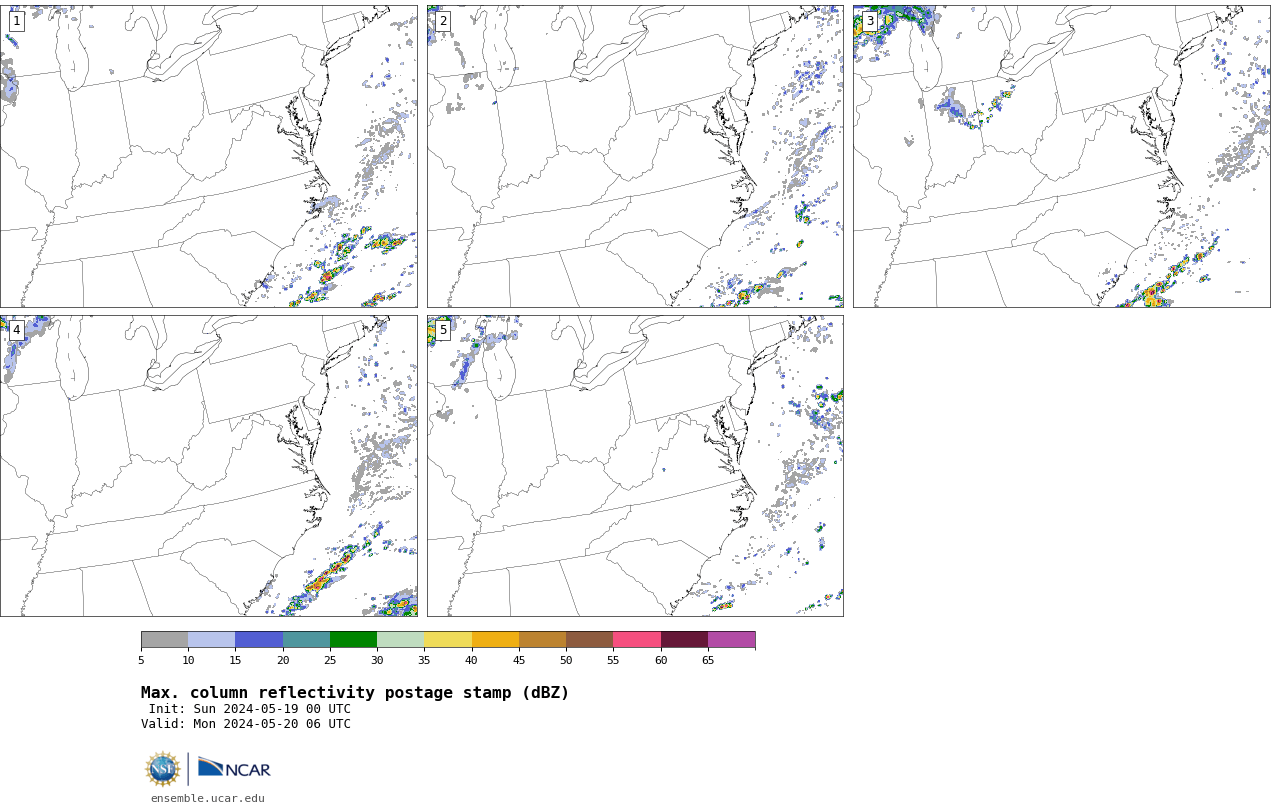Select the light blue 10-15 dBZ swatch

[x=211, y=640]
